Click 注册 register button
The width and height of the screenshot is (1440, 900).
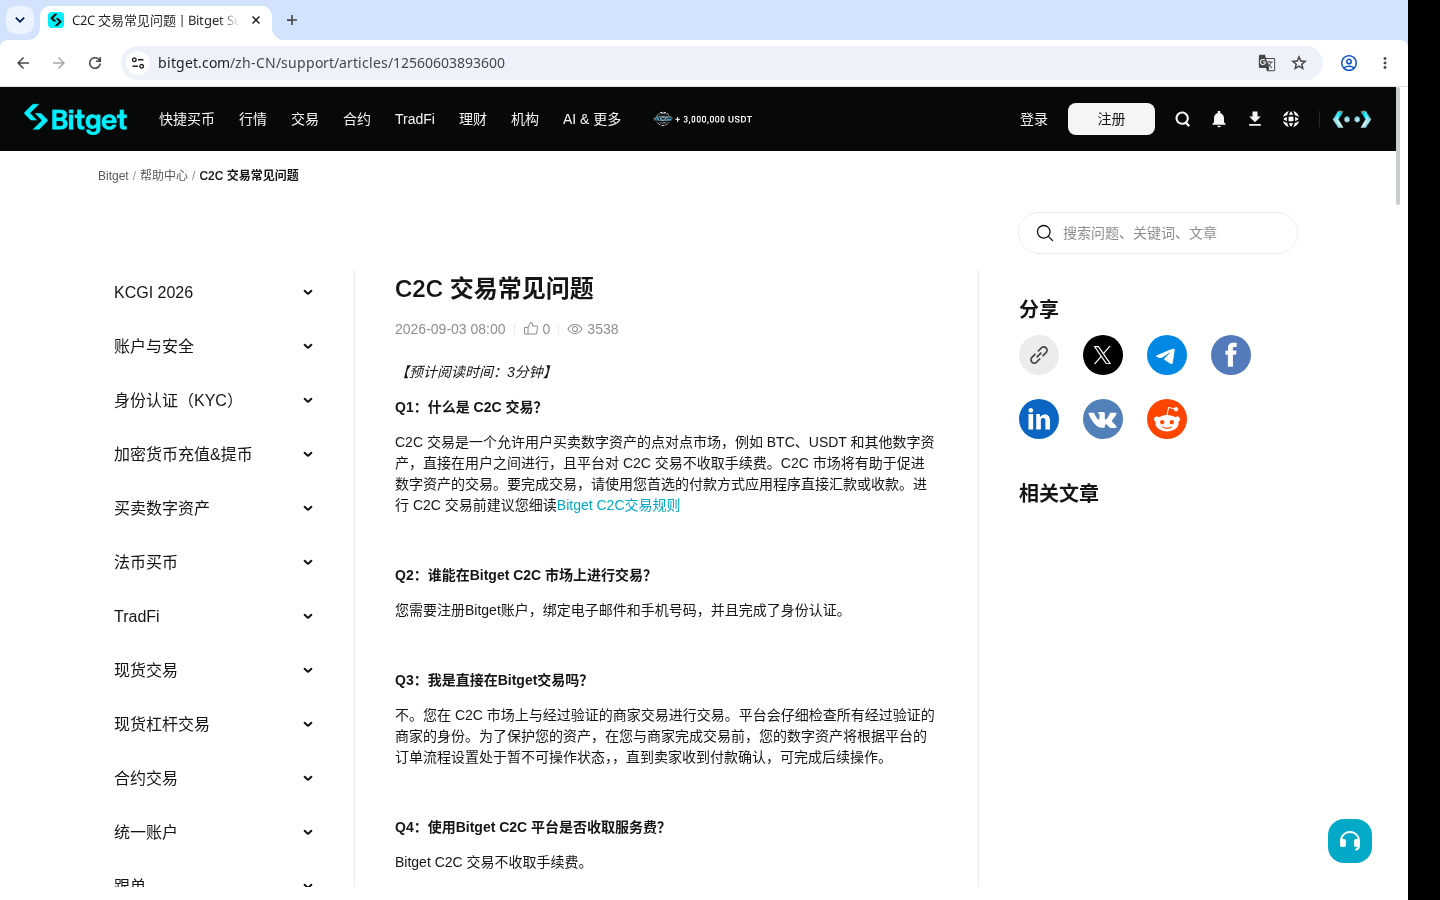click(1111, 119)
